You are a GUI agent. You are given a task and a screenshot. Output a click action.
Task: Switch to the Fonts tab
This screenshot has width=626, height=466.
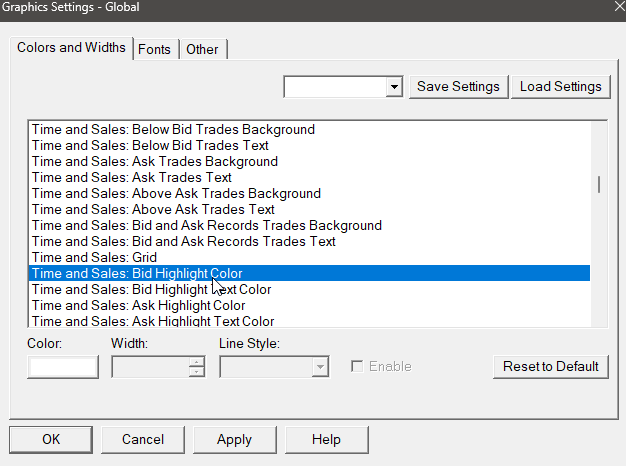click(155, 49)
